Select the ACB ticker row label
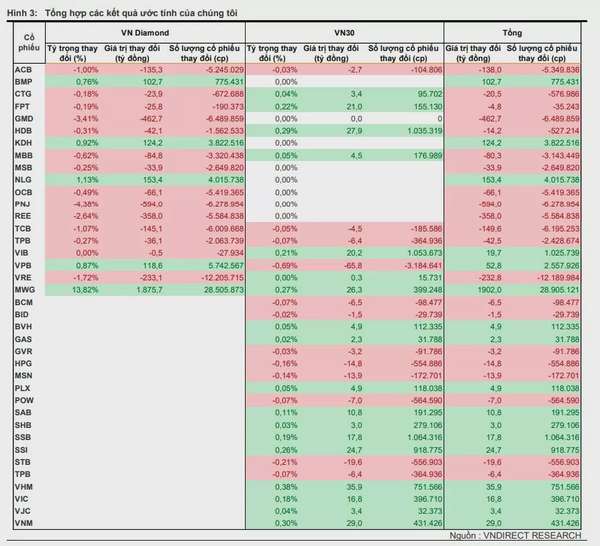The width and height of the screenshot is (600, 546). pyautogui.click(x=23, y=70)
